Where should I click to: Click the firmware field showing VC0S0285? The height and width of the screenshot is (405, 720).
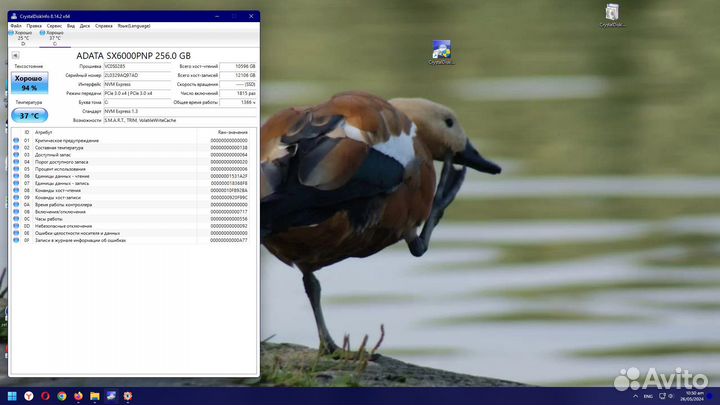click(x=139, y=66)
